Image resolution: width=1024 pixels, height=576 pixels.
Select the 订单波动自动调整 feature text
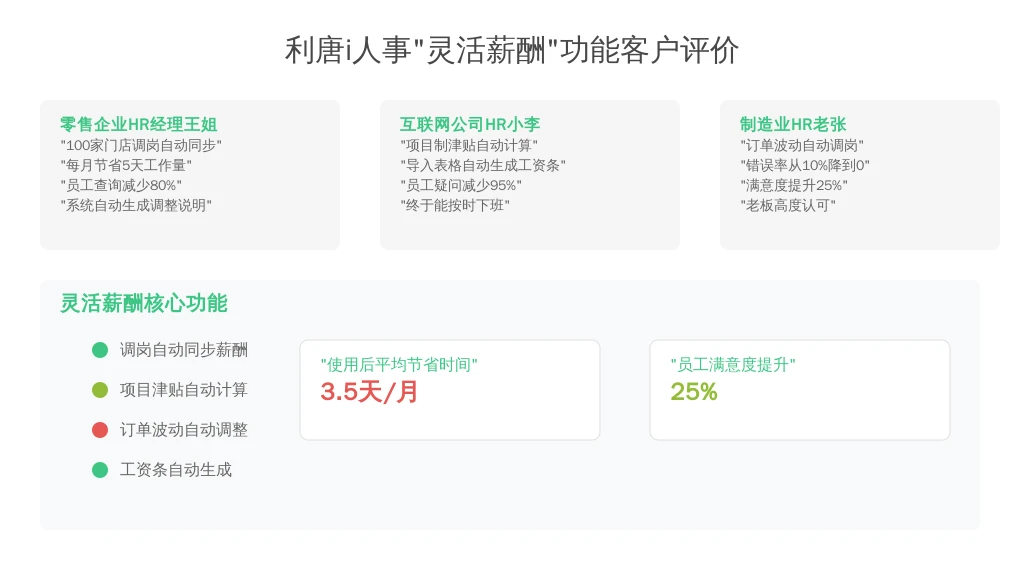(x=184, y=430)
